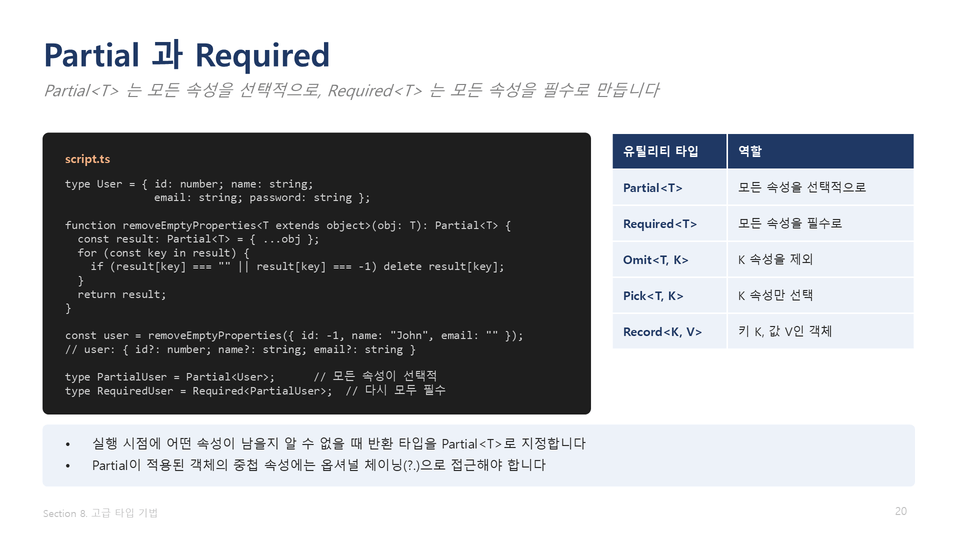Click the footer "Section 8. 고급 타입 기법"
960x540 pixels.
[100, 513]
